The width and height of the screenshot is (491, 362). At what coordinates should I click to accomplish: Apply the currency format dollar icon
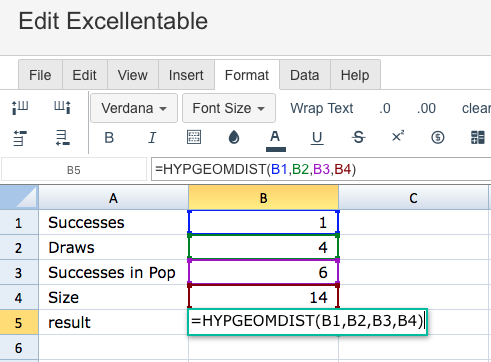click(437, 137)
